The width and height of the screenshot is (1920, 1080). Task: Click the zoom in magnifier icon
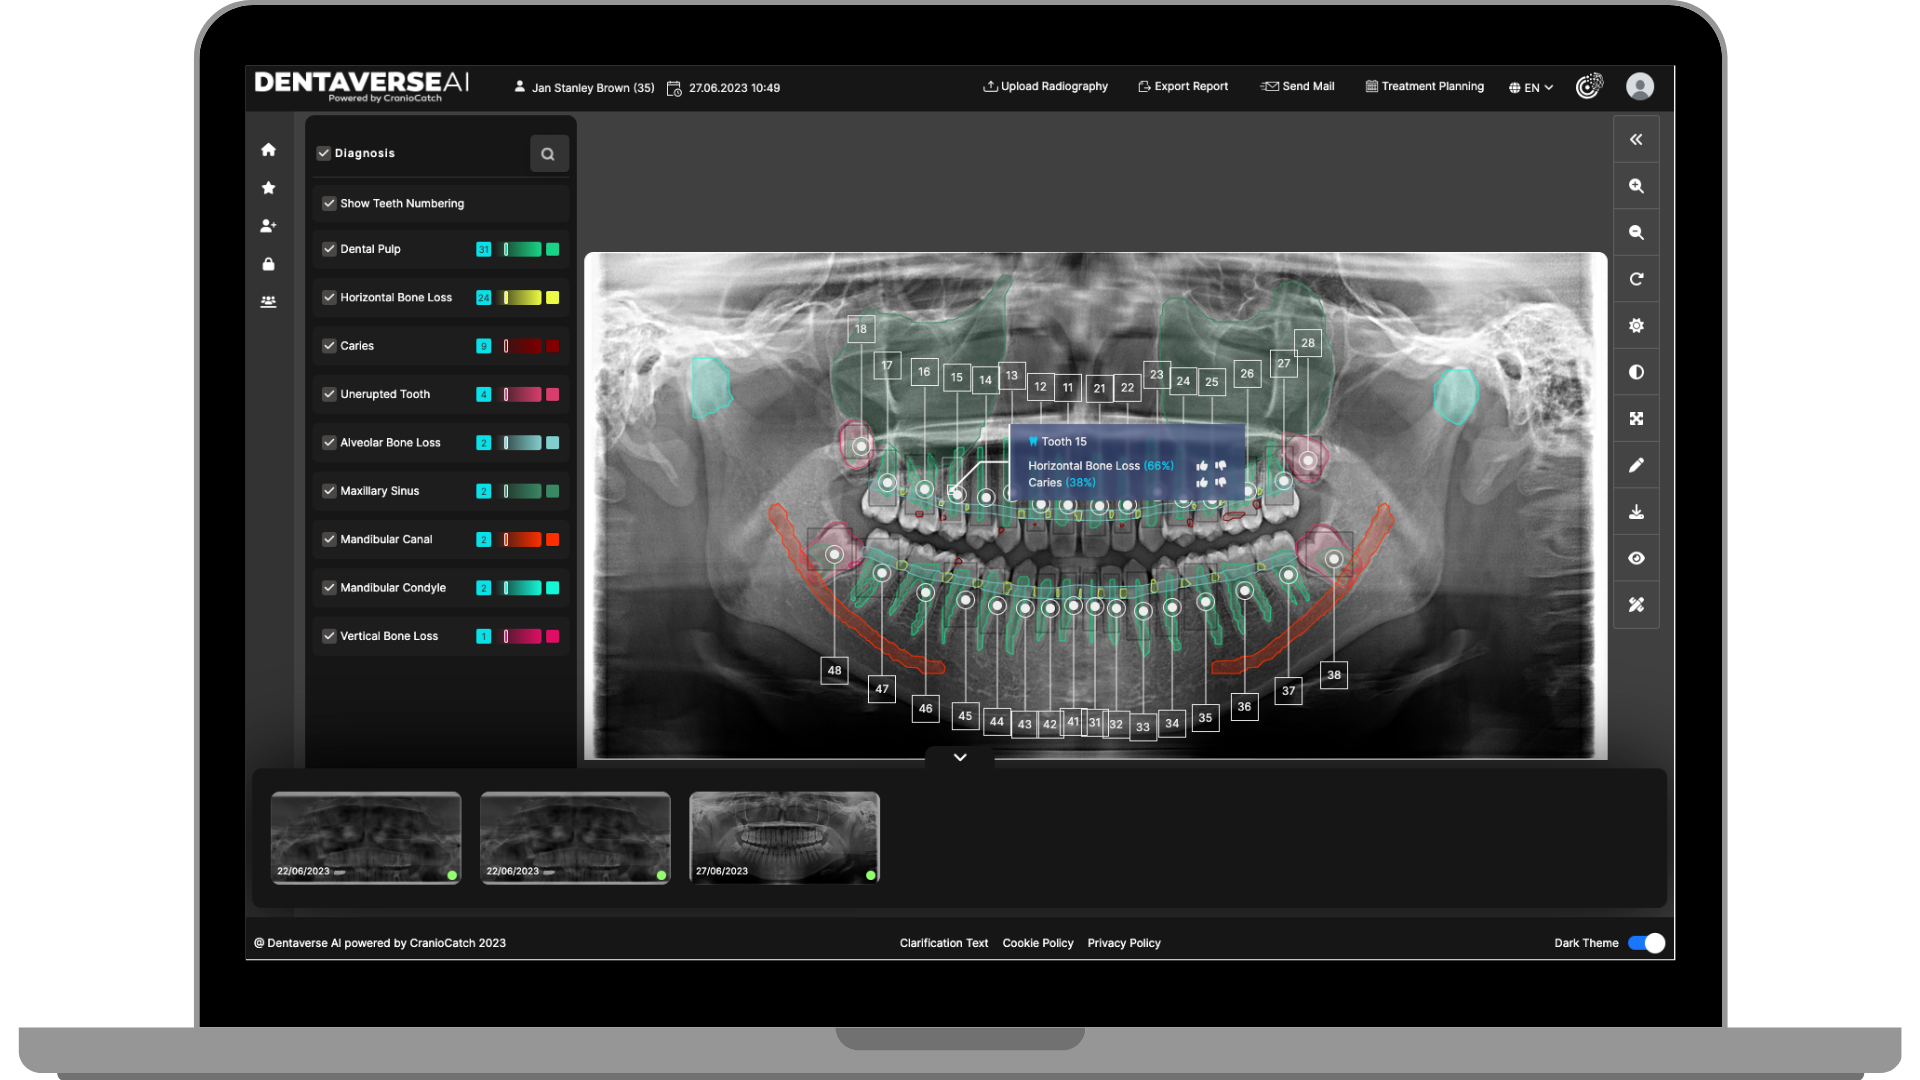[x=1636, y=186]
